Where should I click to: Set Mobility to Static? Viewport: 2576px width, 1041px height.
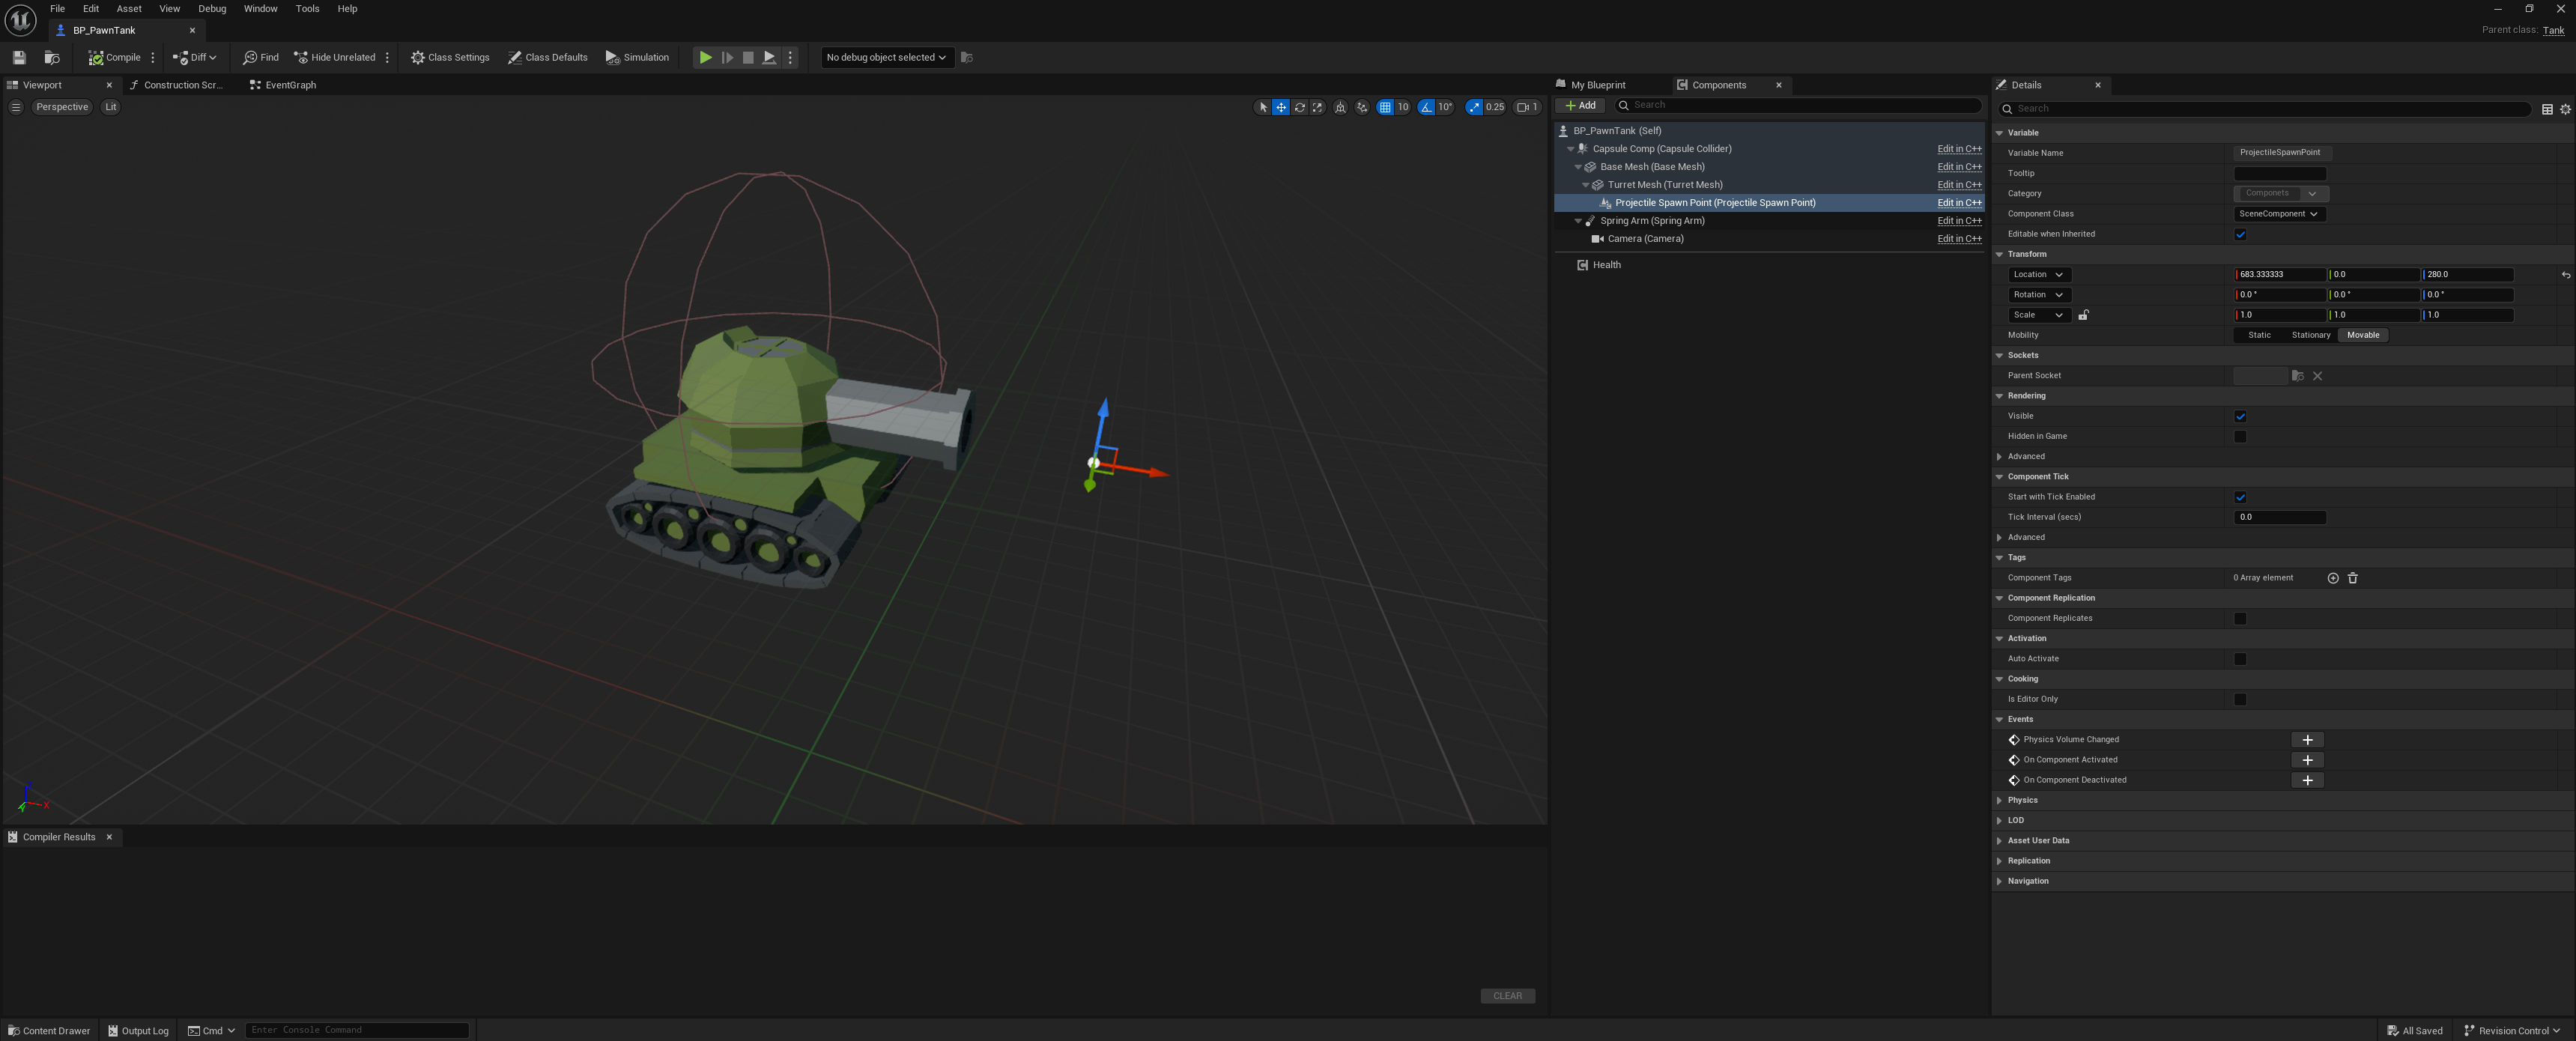tap(2259, 335)
